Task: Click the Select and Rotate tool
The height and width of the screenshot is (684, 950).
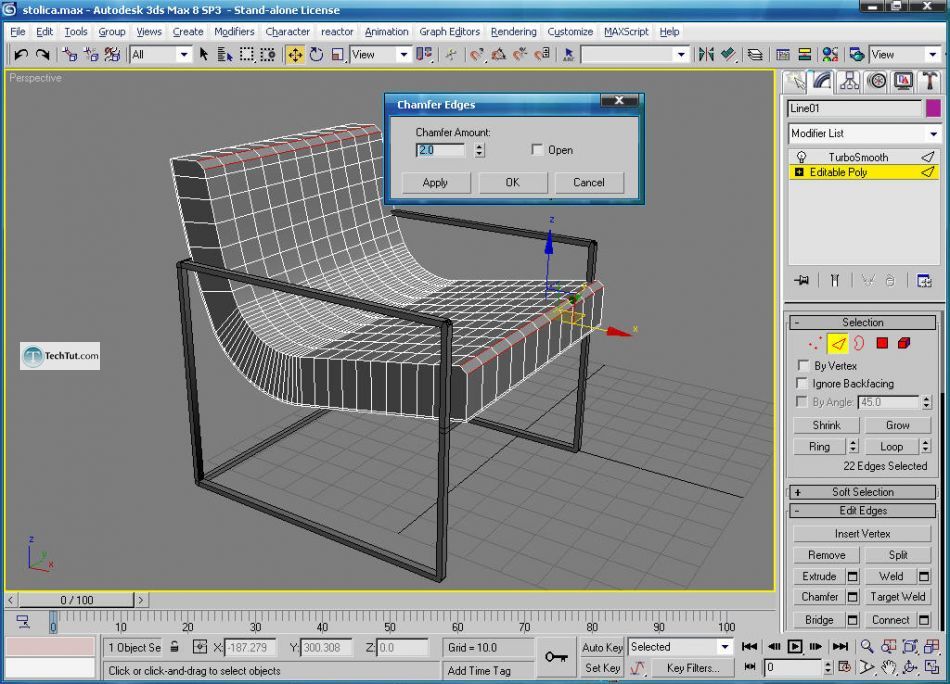Action: point(316,54)
